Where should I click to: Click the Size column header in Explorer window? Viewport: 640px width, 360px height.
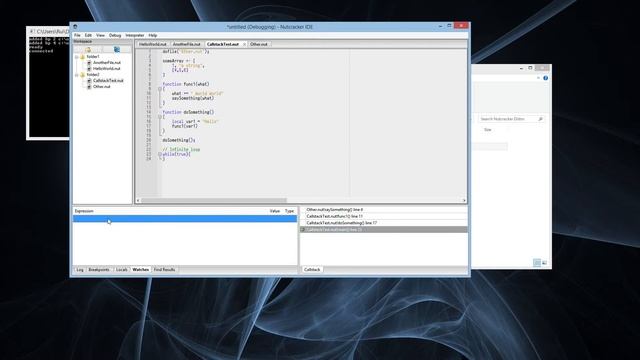[488, 130]
